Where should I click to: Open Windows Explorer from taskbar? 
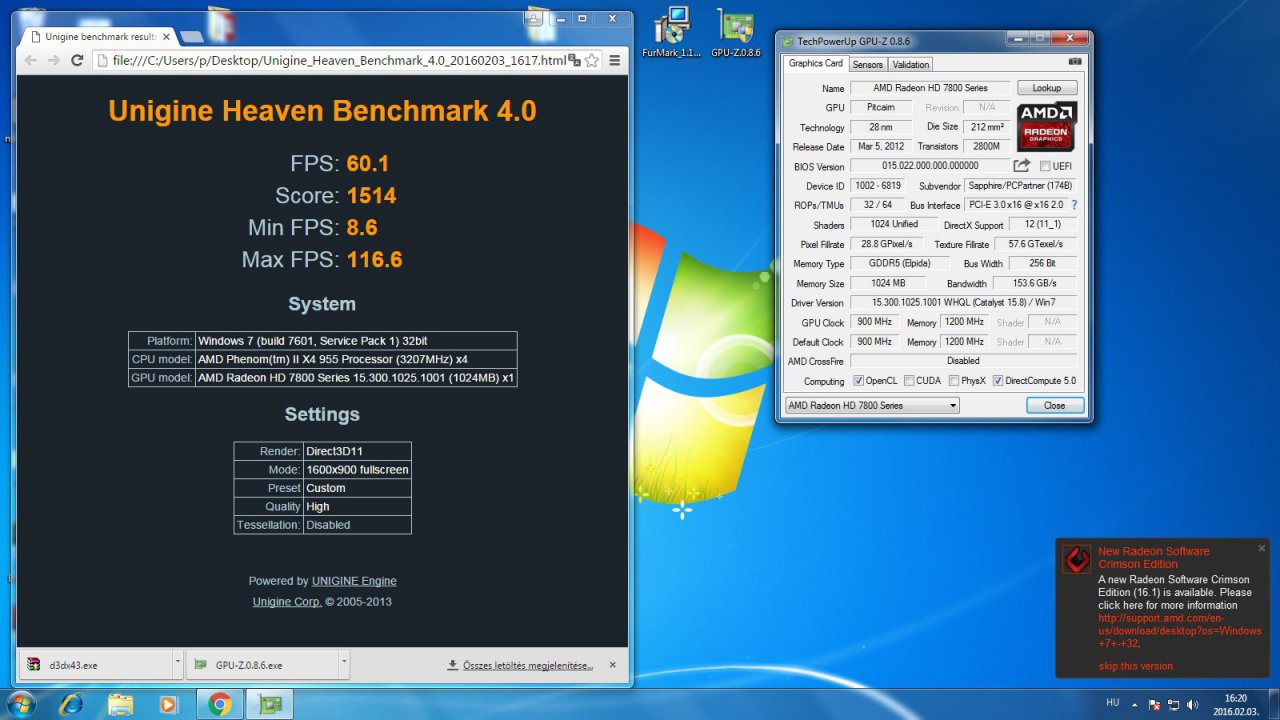121,704
